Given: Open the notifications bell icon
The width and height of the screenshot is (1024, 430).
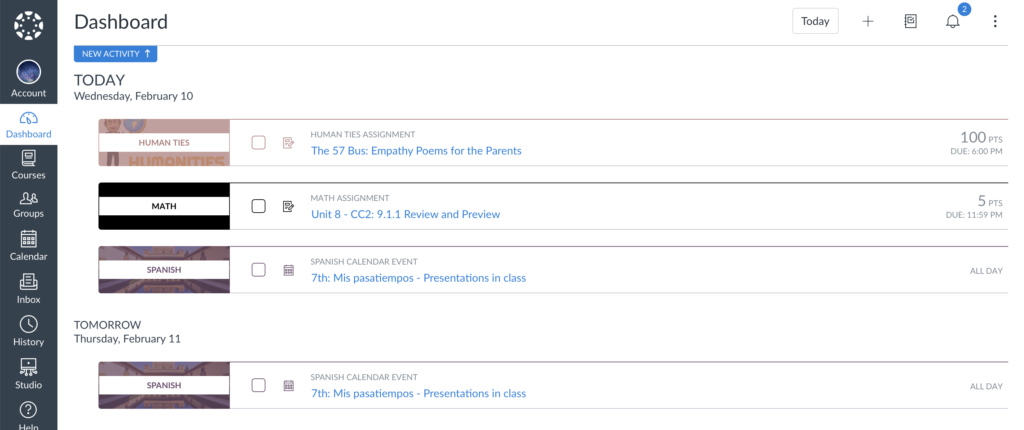Looking at the screenshot, I should tap(953, 22).
